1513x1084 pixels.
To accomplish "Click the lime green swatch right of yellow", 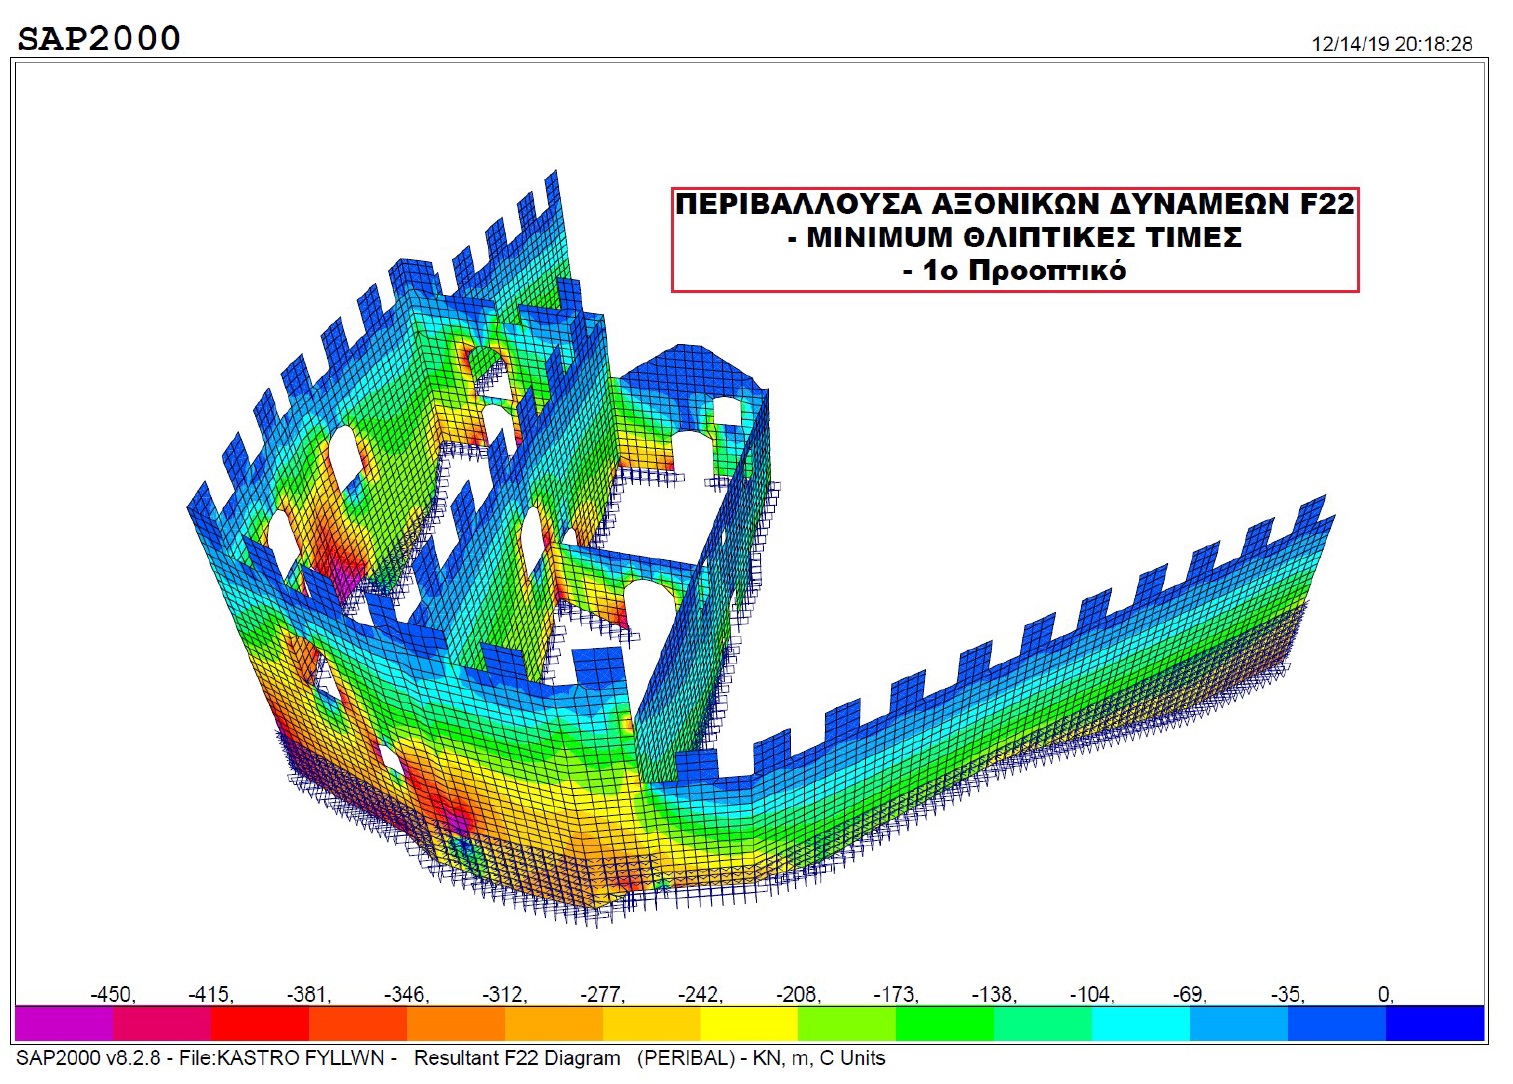I will 847,1023.
